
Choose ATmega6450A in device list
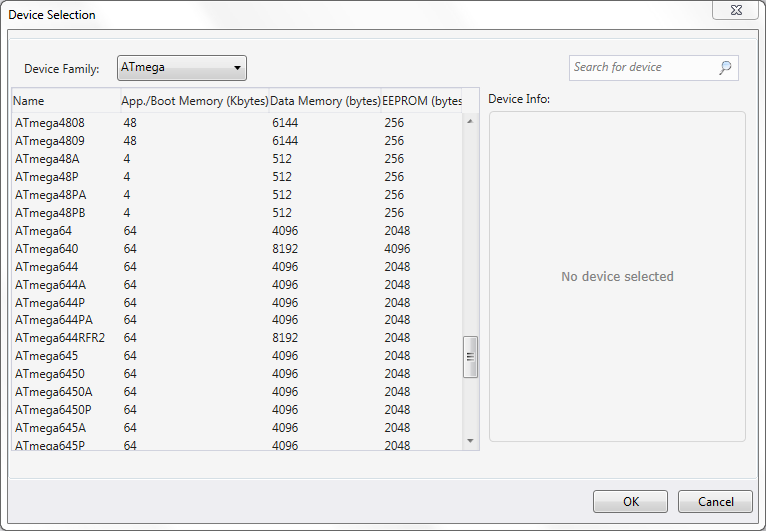tap(237, 392)
